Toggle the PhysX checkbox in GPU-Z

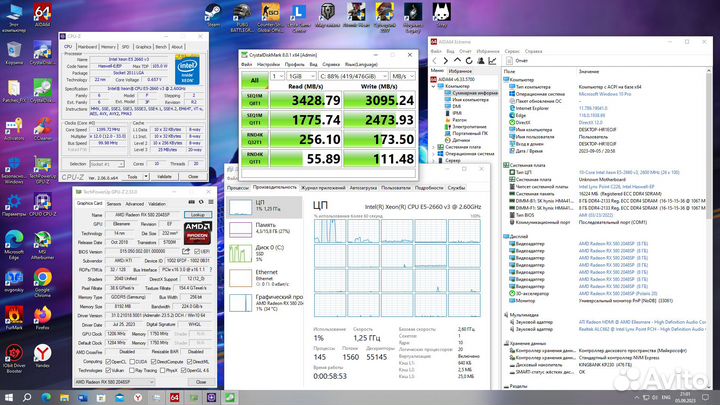click(x=161, y=370)
